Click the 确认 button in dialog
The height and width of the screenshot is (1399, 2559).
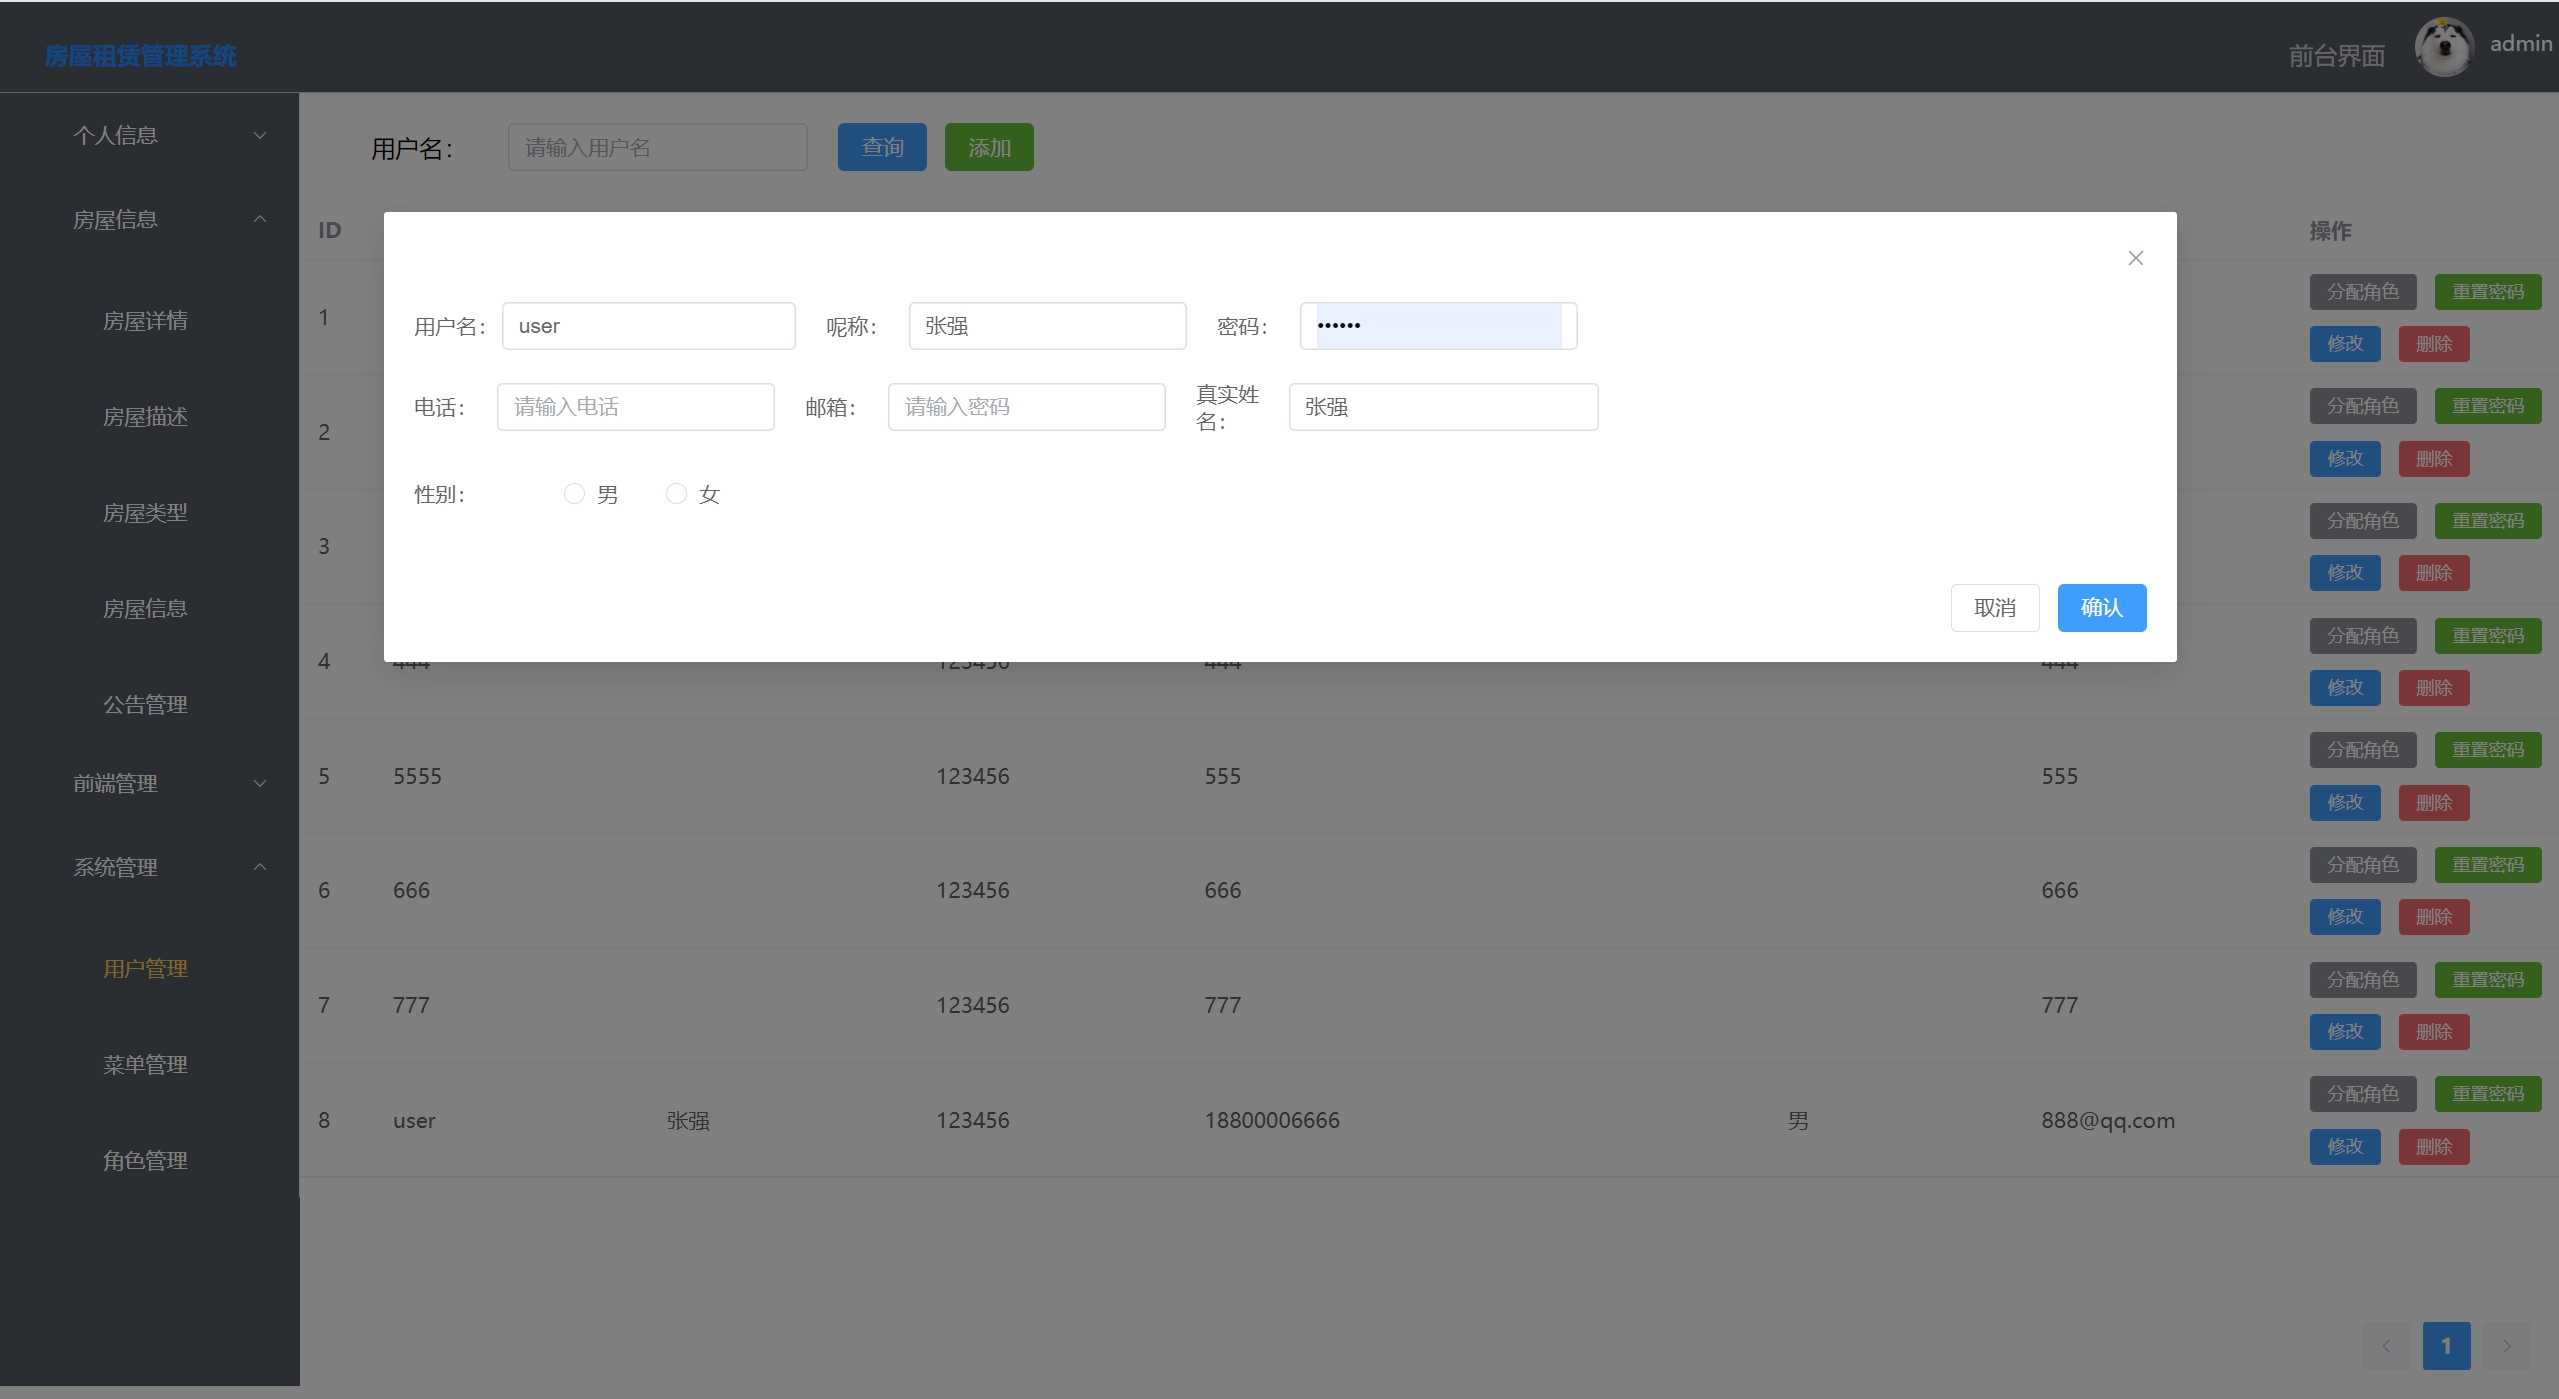coord(2101,608)
